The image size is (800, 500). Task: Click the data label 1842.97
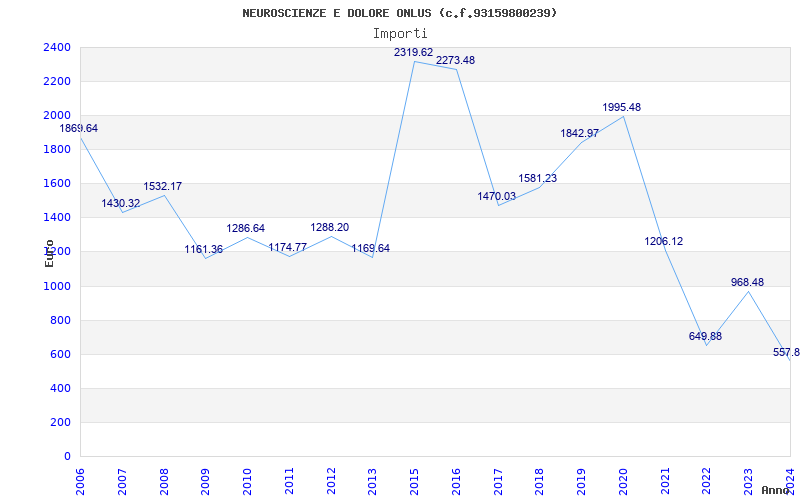click(580, 134)
